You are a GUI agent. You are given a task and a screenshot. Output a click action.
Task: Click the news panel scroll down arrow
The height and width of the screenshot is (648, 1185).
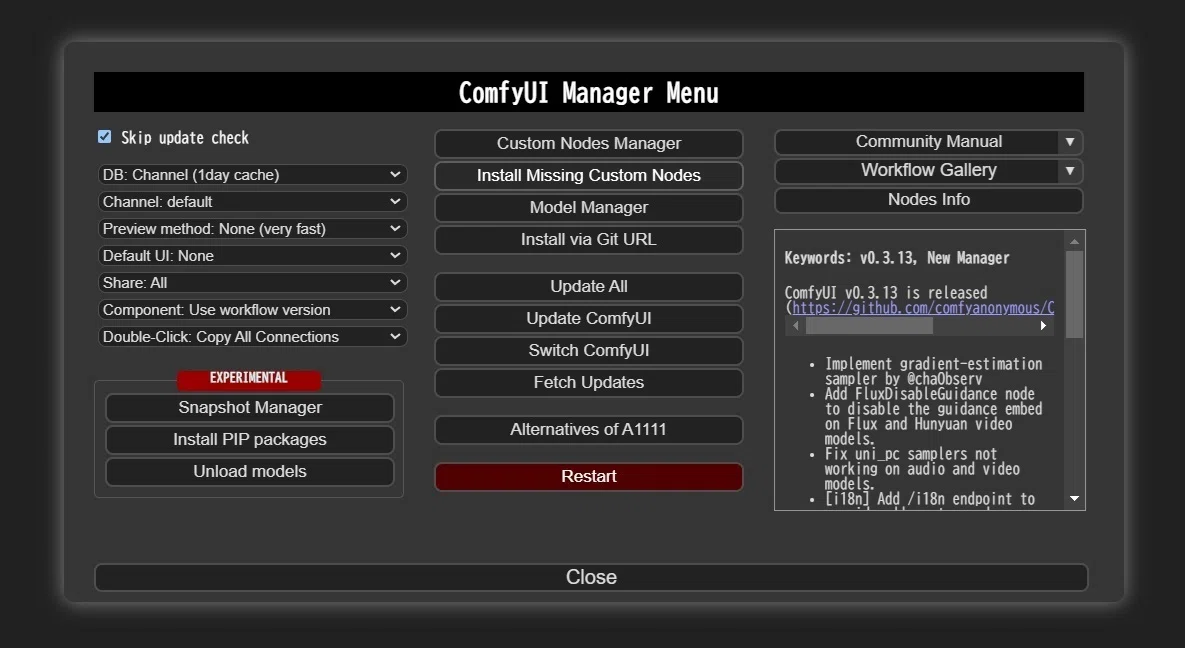[x=1074, y=498]
